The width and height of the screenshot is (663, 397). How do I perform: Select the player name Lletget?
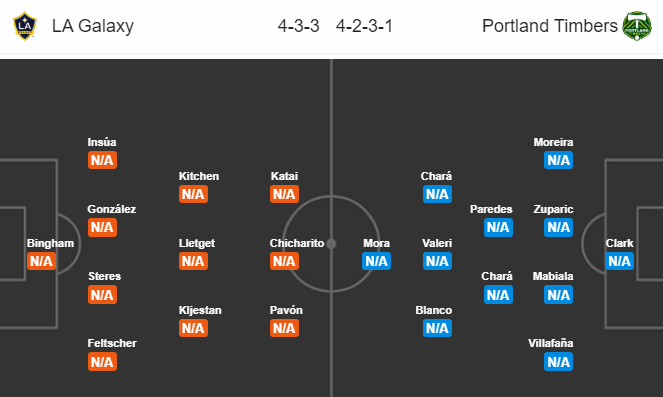point(197,243)
